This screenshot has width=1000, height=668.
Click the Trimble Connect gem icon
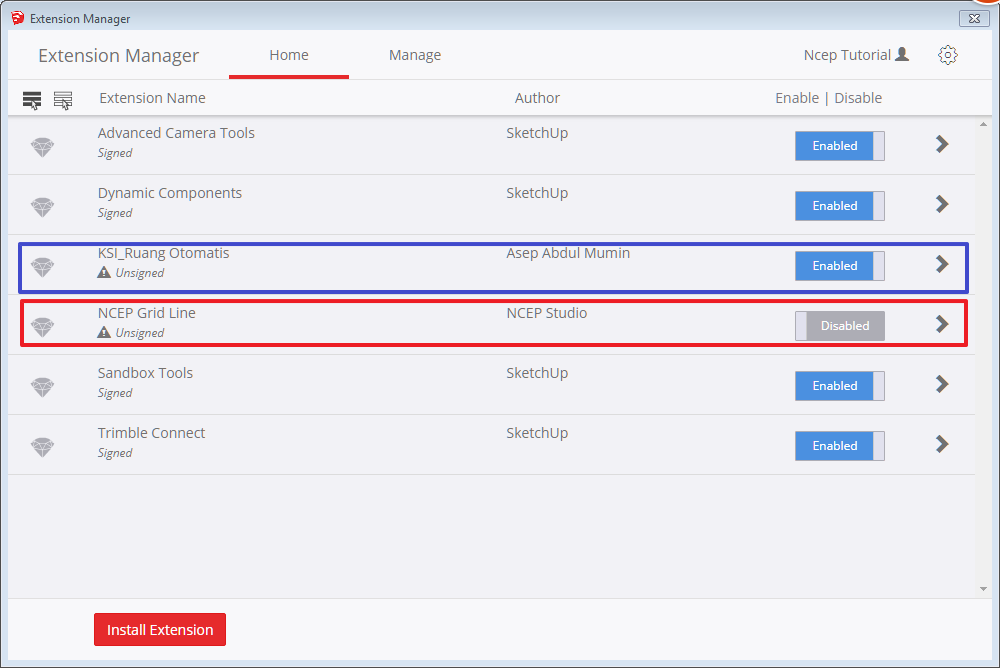(43, 447)
